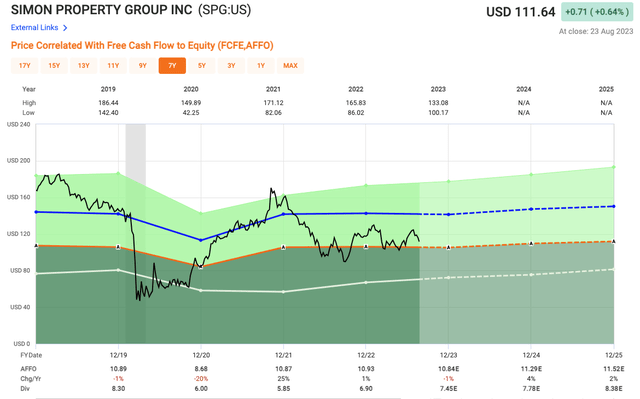
Task: Click orange AFFO line triangle at 12/21
Action: pos(283,247)
